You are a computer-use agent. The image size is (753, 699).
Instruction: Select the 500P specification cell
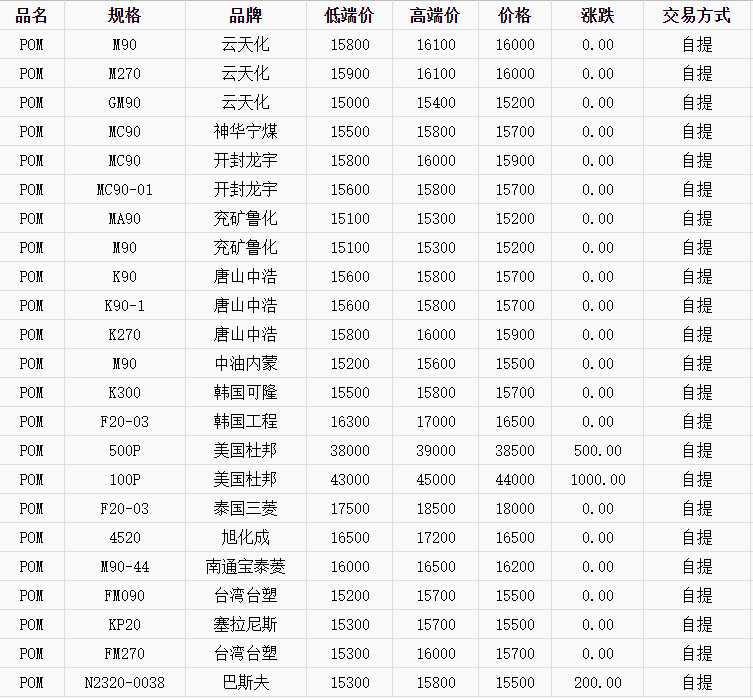point(124,451)
